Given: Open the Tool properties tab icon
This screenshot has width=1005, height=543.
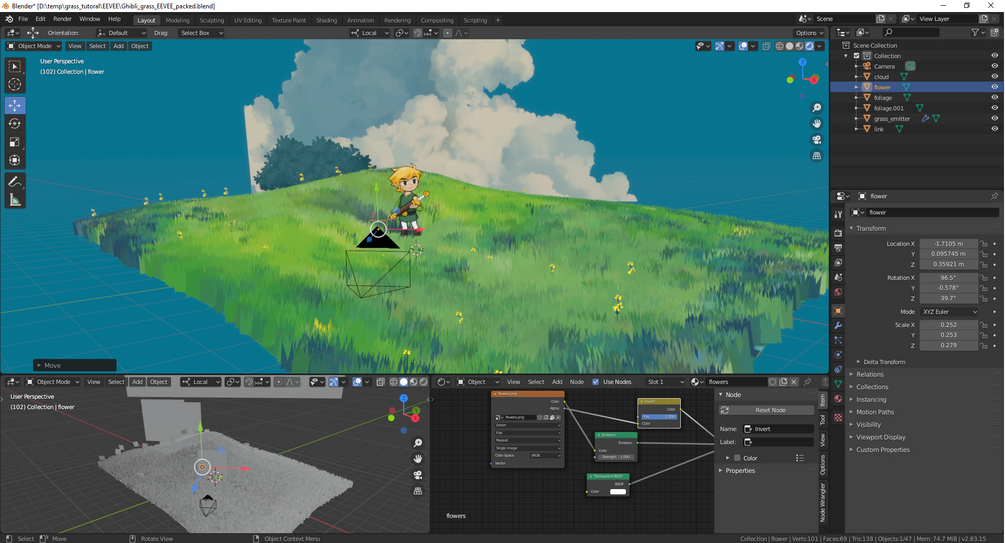Looking at the screenshot, I should (x=838, y=215).
